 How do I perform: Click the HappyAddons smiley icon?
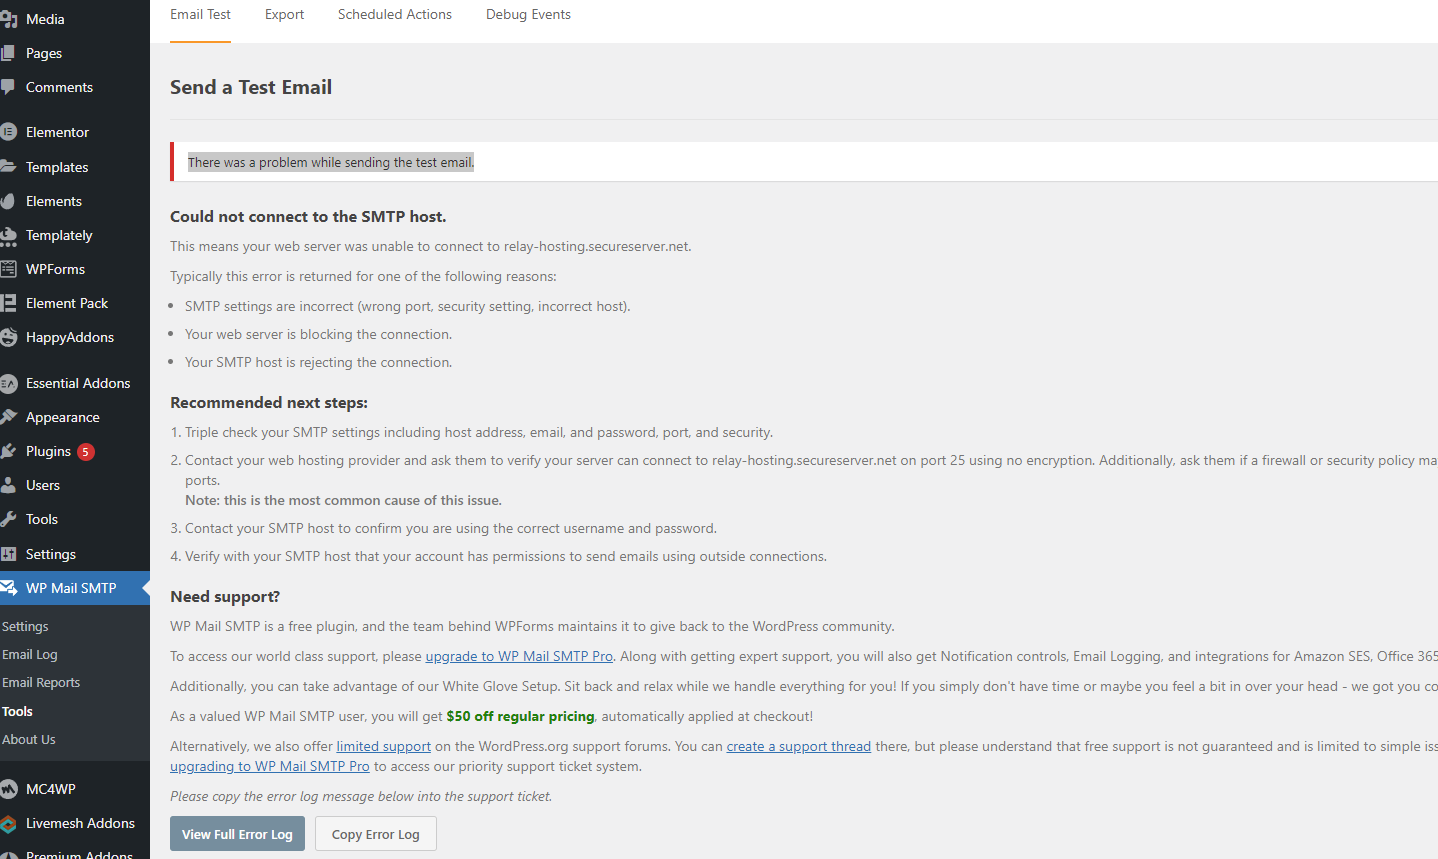click(x=8, y=337)
